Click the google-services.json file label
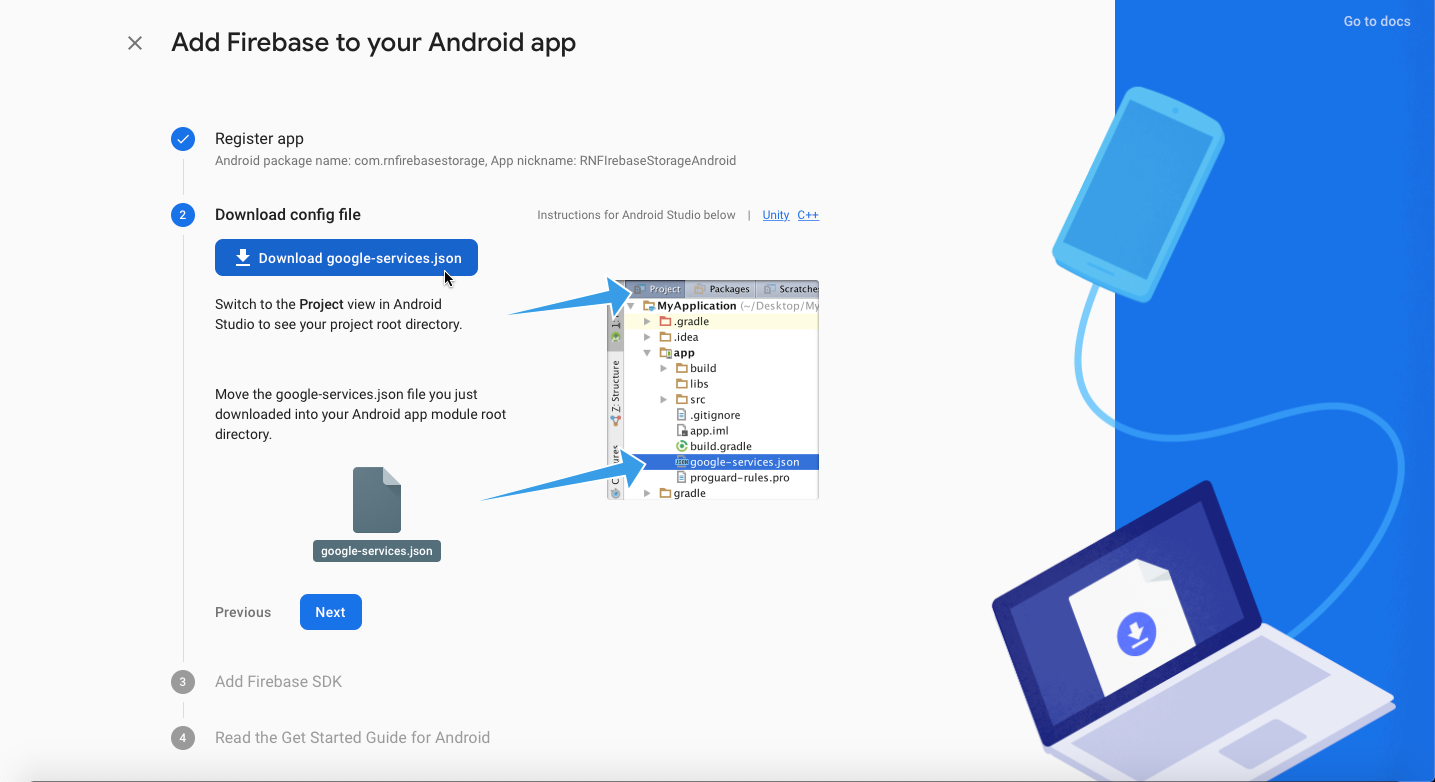 pos(377,551)
